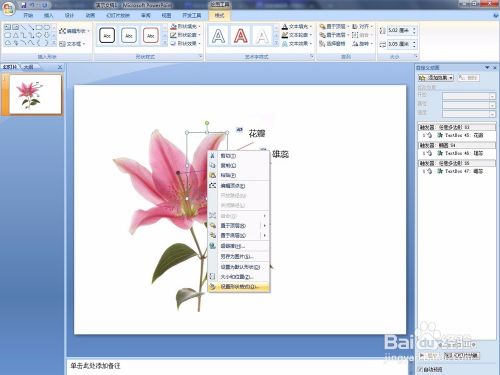Apply the black-outlined Abc shape style

[x=107, y=36]
